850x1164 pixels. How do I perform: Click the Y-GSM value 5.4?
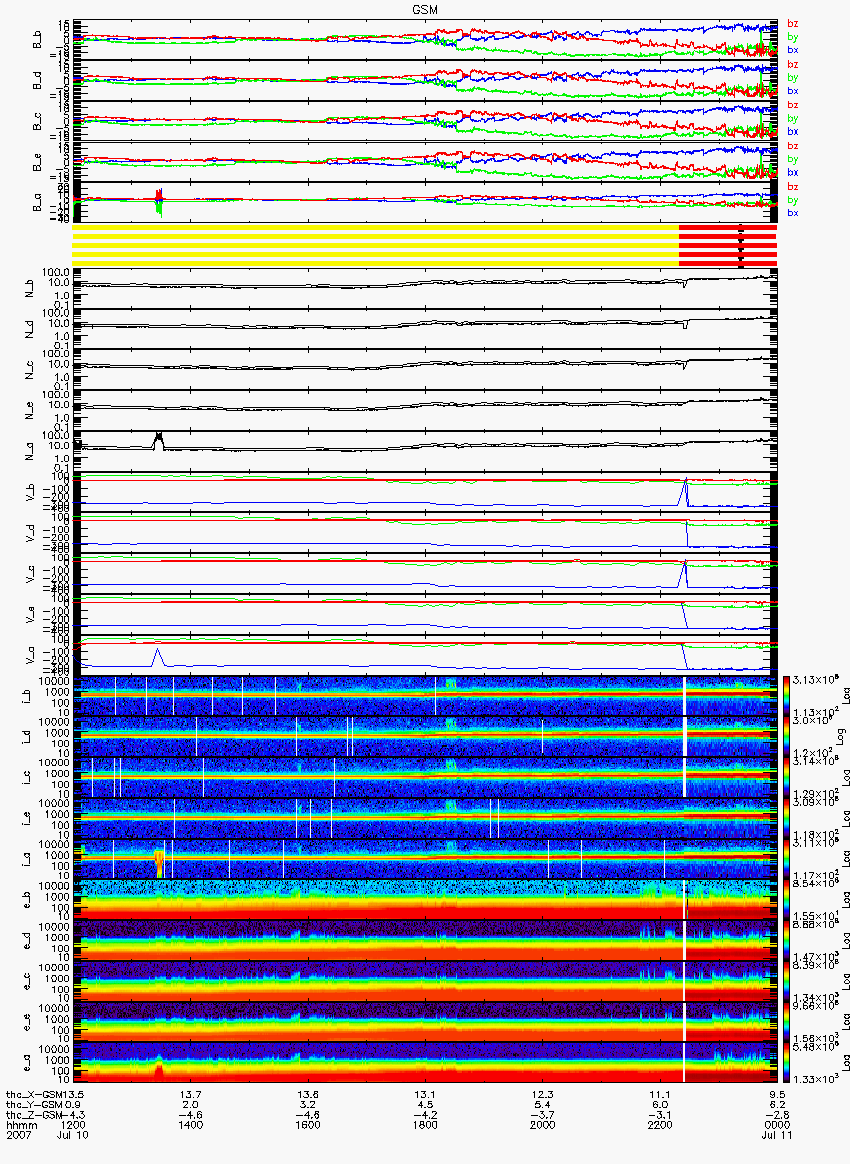(x=543, y=1105)
